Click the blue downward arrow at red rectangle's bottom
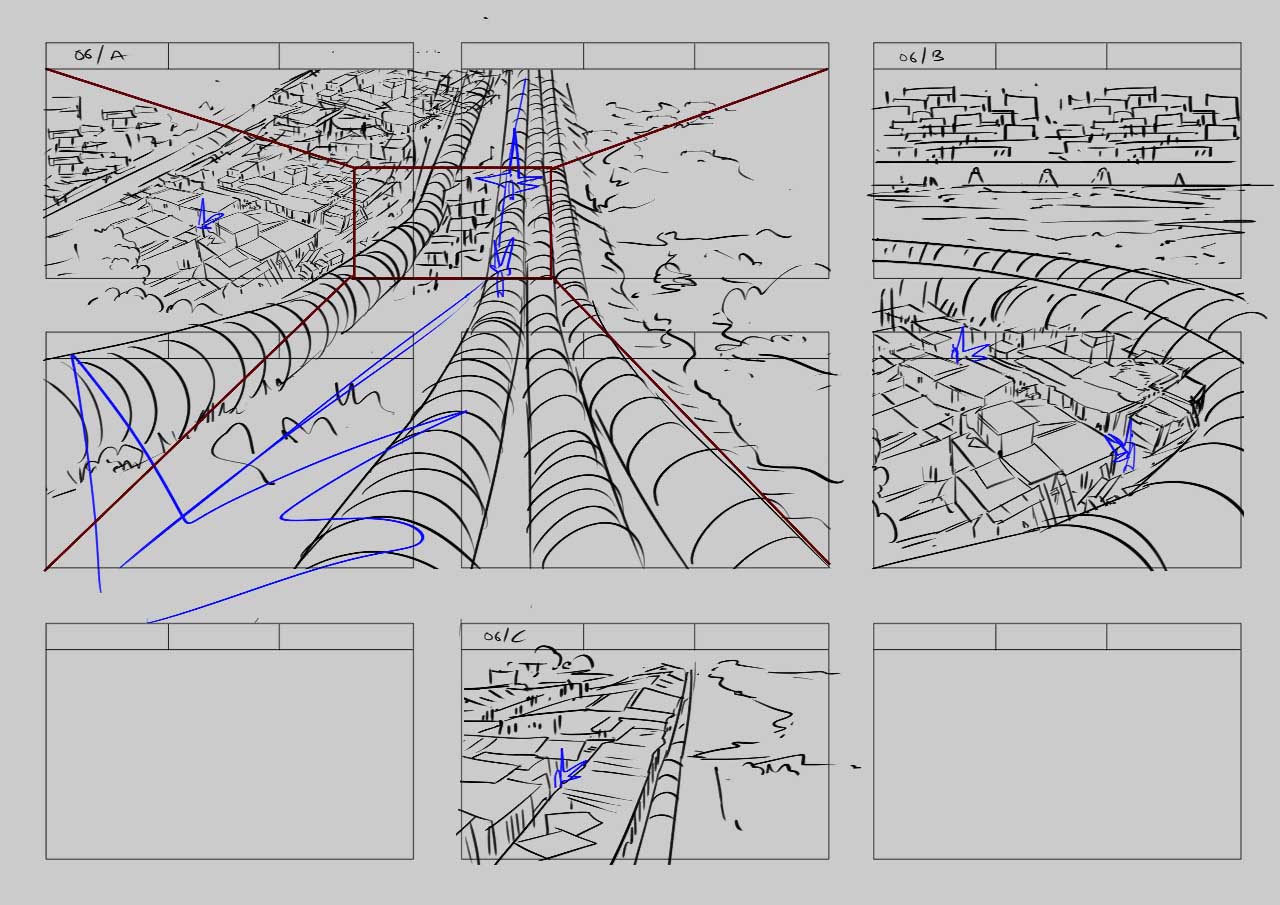The image size is (1280, 905). click(502, 260)
